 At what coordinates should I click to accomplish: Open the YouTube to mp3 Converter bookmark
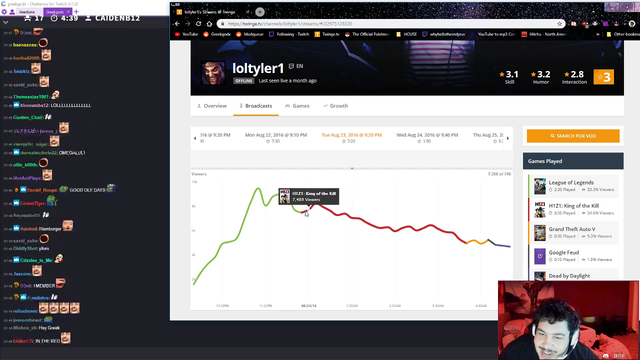pyautogui.click(x=493, y=34)
